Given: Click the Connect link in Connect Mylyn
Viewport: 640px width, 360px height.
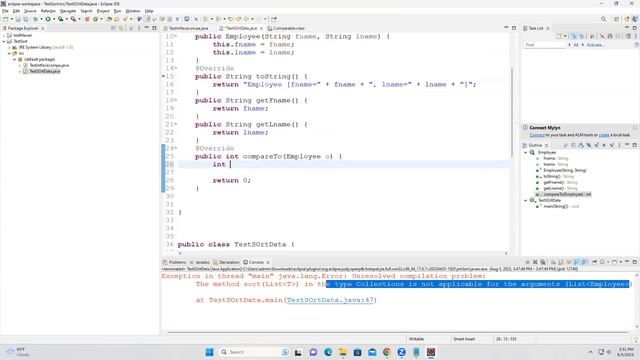Looking at the screenshot, I should 537,135.
